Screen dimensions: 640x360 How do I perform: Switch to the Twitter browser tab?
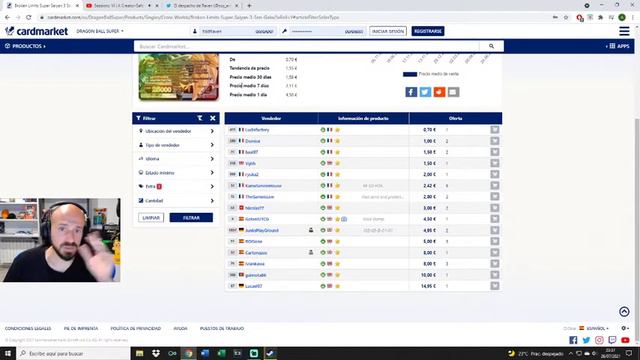(200, 6)
